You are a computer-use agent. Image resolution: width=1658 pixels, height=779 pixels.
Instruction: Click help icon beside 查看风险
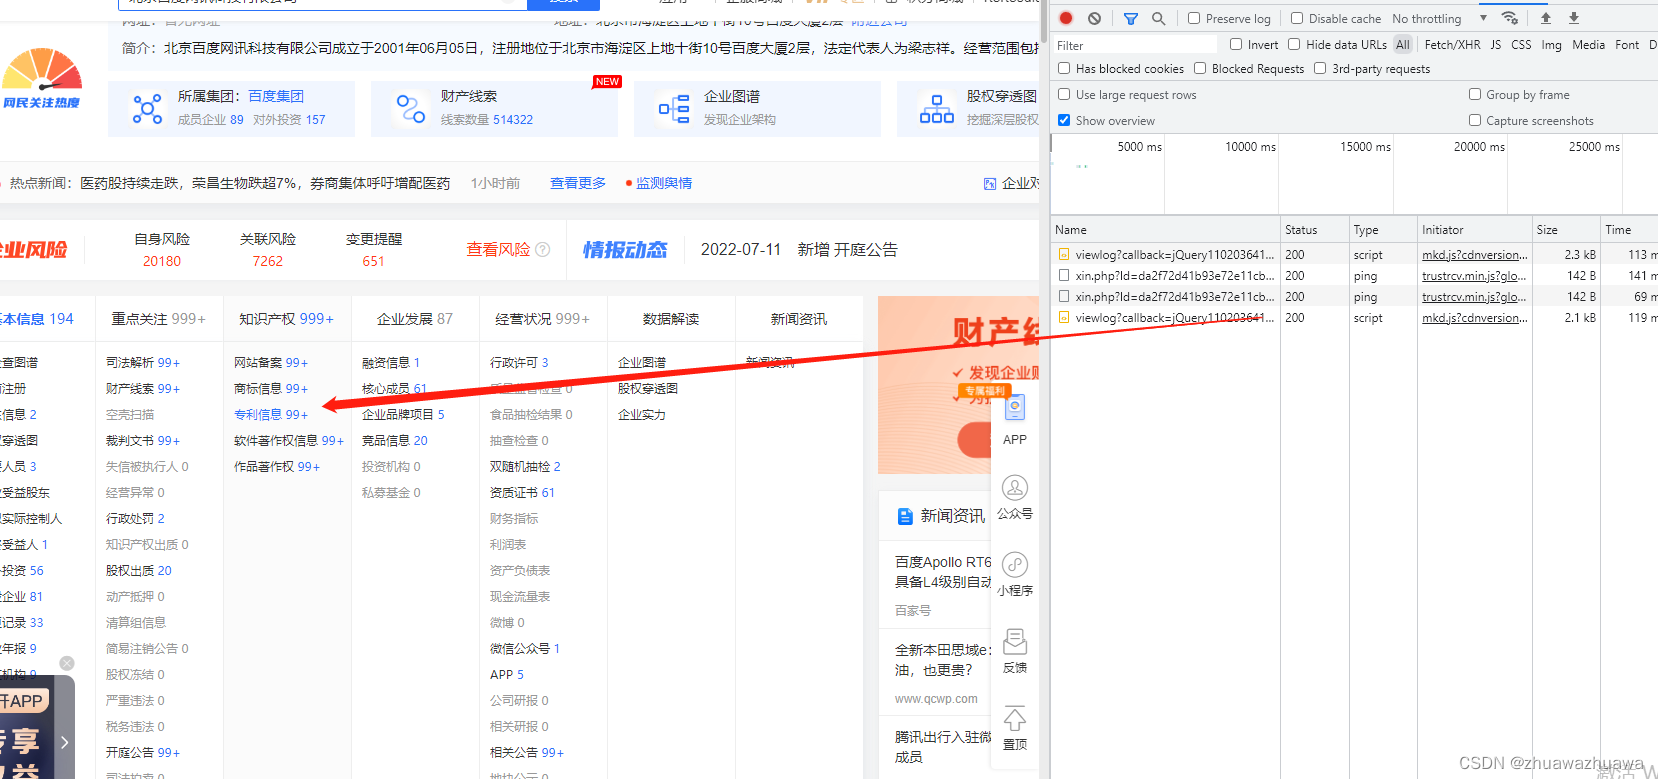tap(543, 250)
